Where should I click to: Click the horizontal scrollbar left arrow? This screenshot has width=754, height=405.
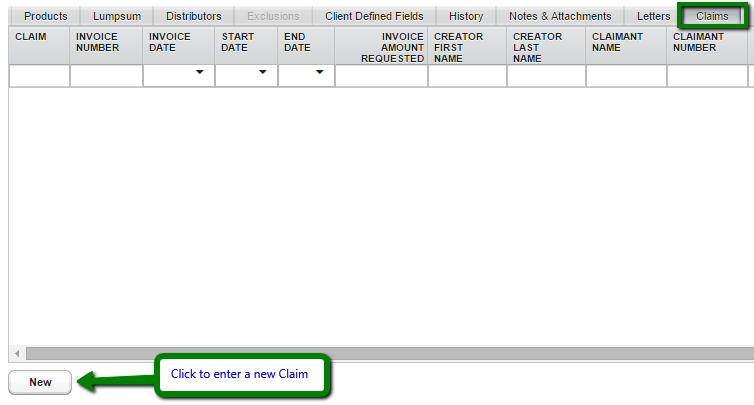click(x=16, y=354)
